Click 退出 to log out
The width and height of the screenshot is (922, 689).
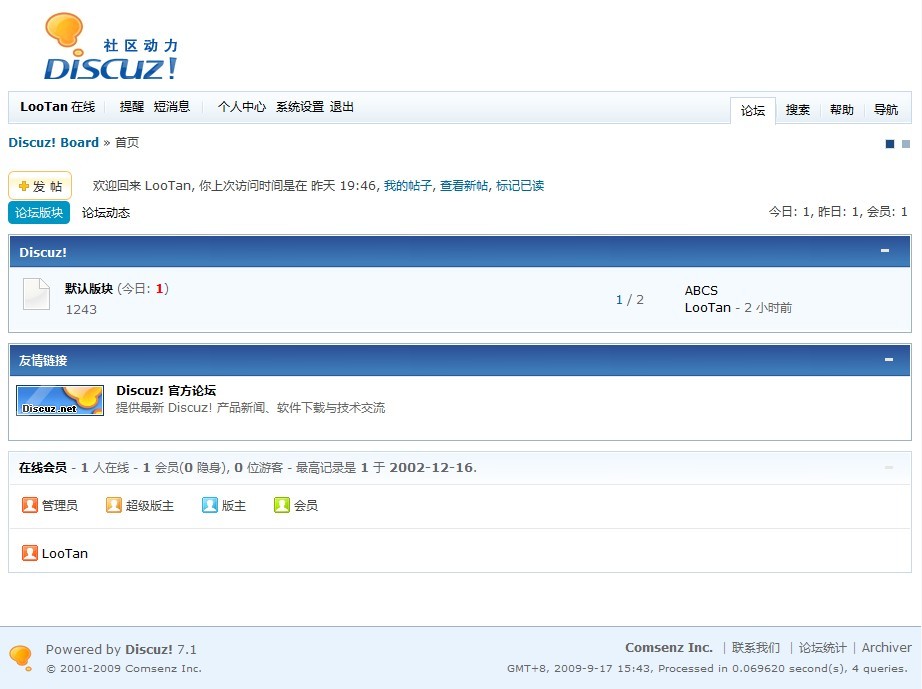pos(342,107)
